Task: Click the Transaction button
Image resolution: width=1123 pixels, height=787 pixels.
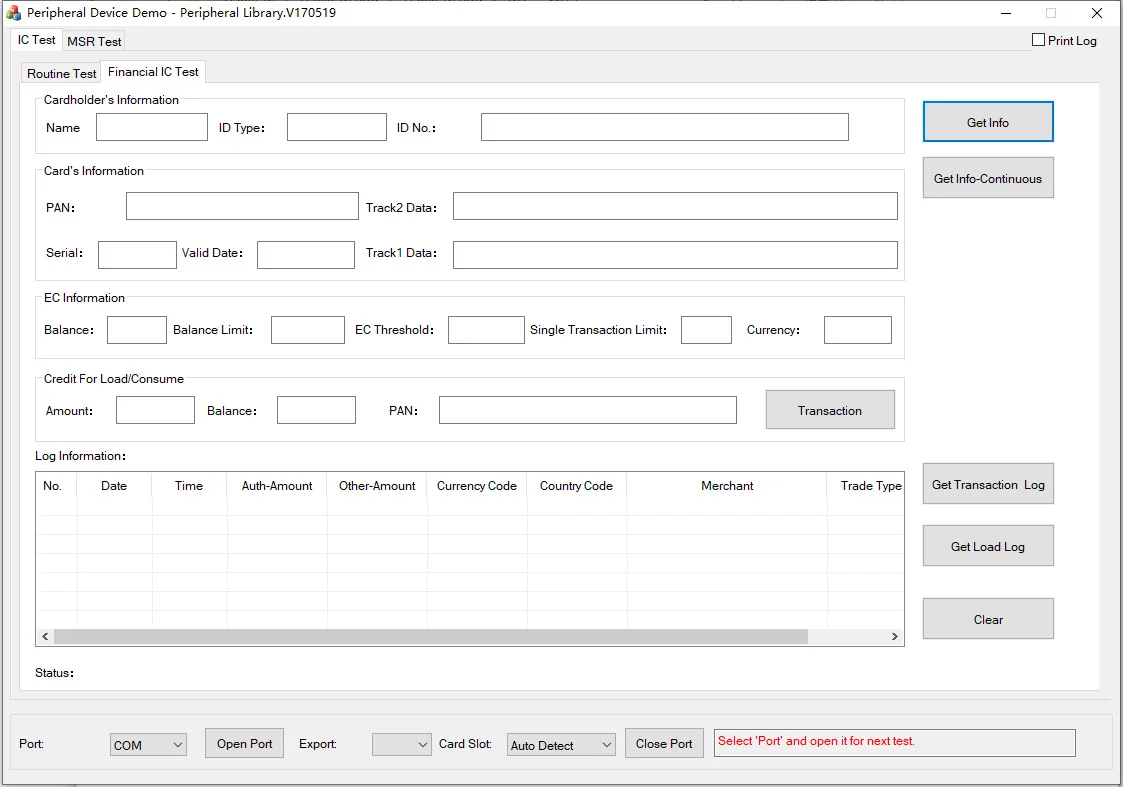Action: click(x=829, y=411)
